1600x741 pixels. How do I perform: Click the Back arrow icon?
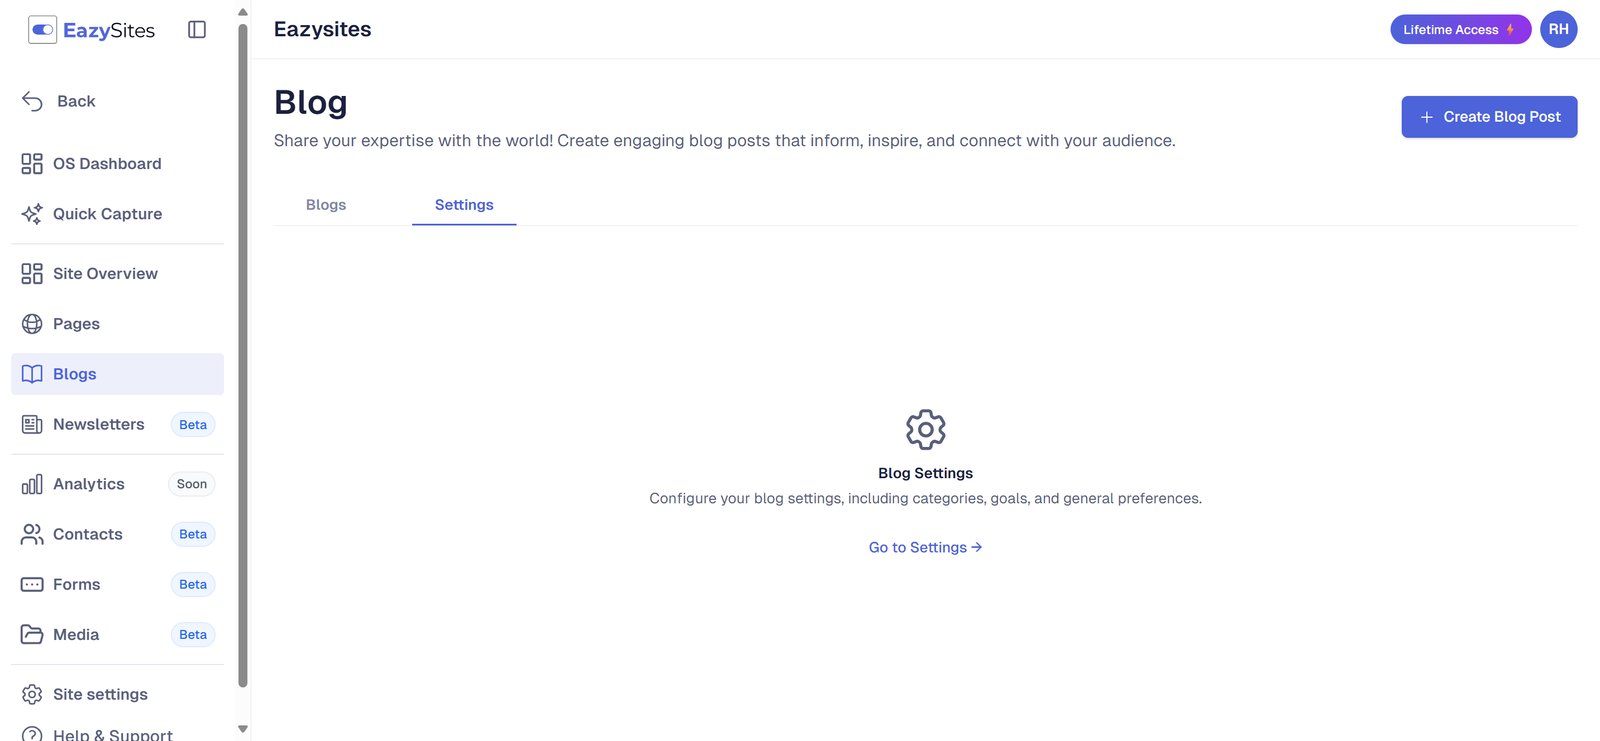[32, 101]
